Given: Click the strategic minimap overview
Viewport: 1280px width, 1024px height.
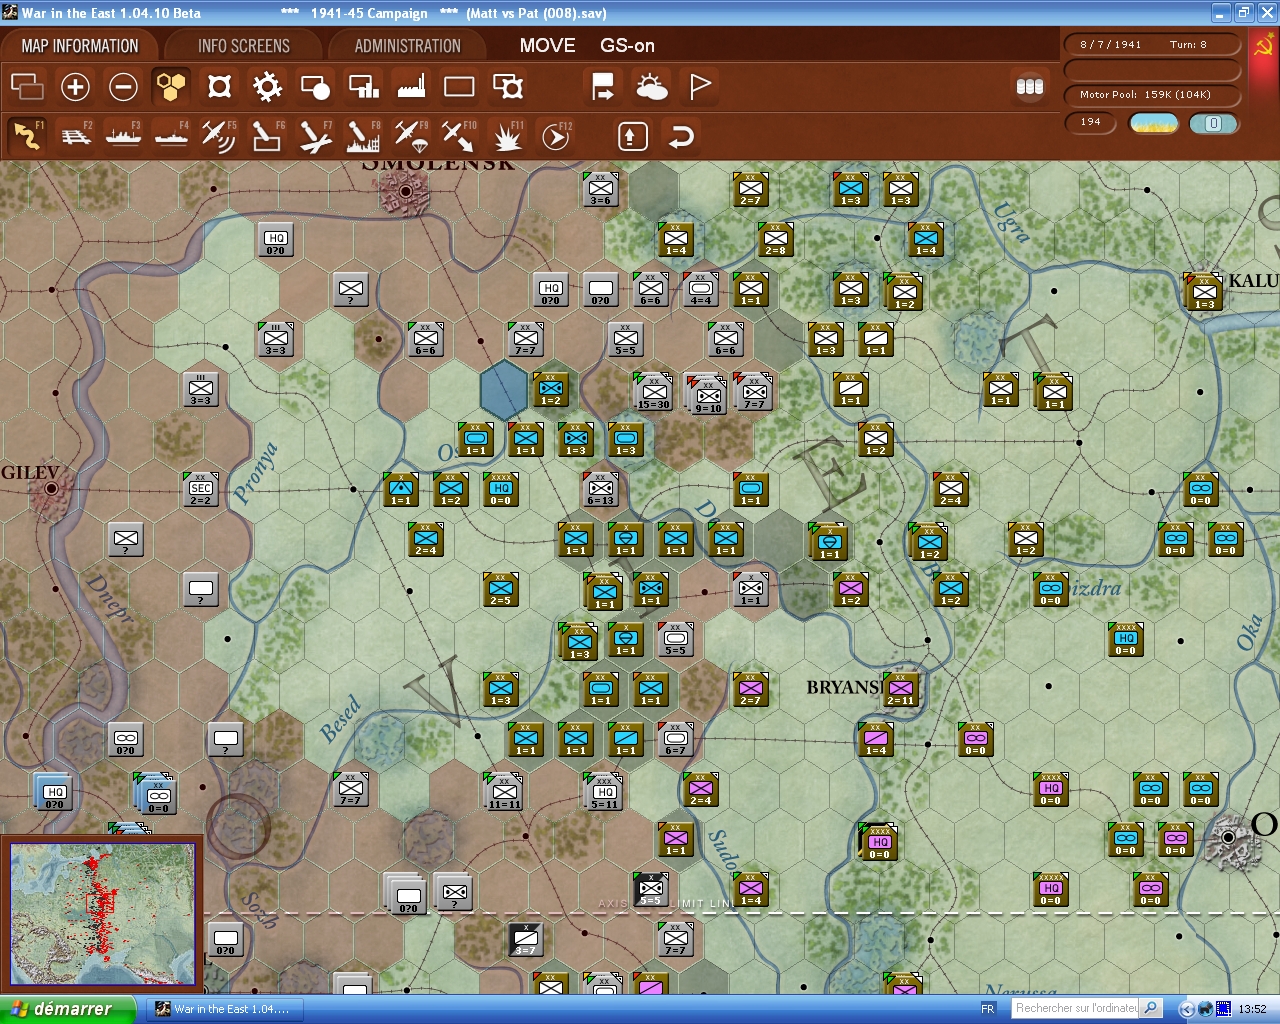Looking at the screenshot, I should tap(102, 914).
